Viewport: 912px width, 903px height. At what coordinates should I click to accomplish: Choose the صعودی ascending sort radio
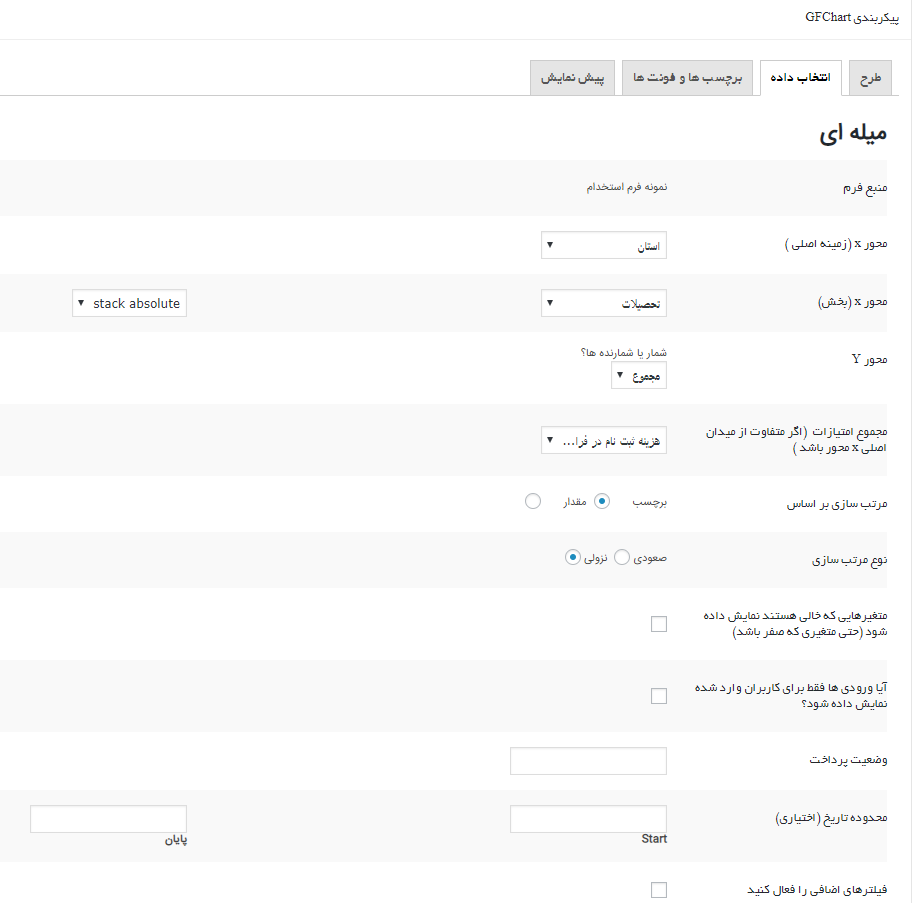622,557
